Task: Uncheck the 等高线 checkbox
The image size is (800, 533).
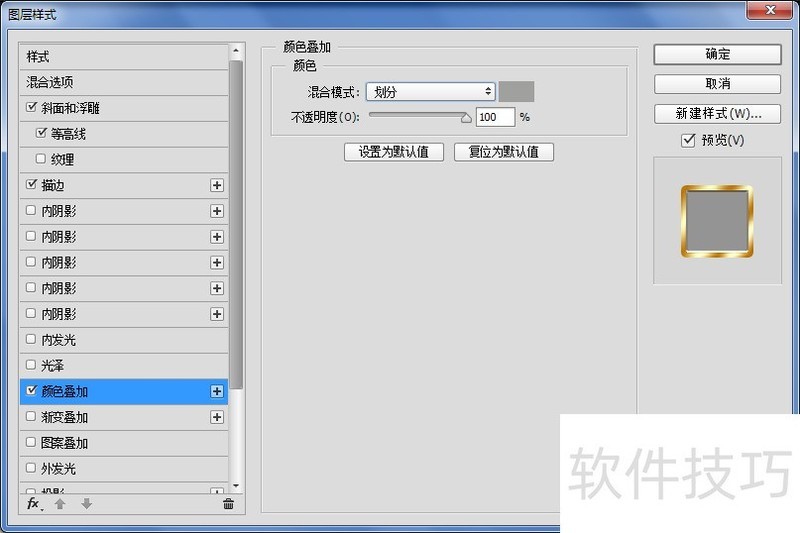Action: tap(41, 133)
